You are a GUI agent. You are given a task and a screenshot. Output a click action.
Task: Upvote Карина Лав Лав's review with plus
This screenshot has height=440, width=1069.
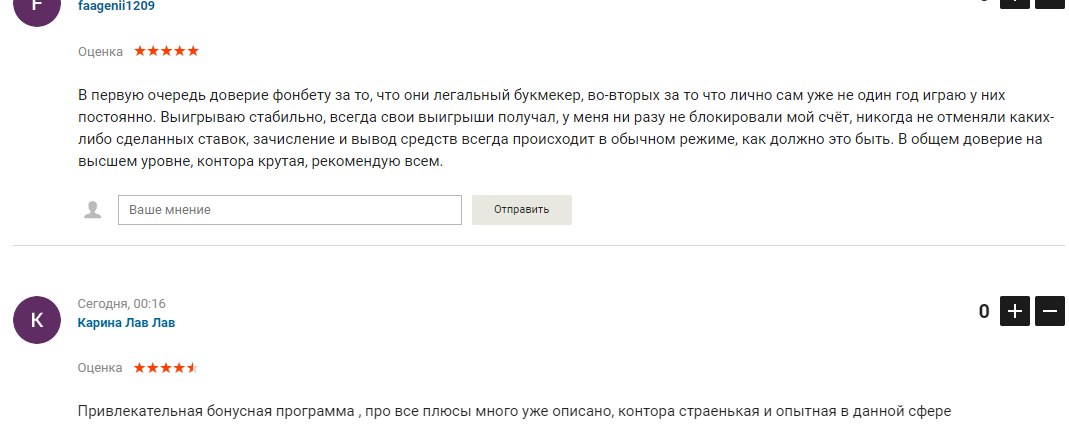(1014, 311)
